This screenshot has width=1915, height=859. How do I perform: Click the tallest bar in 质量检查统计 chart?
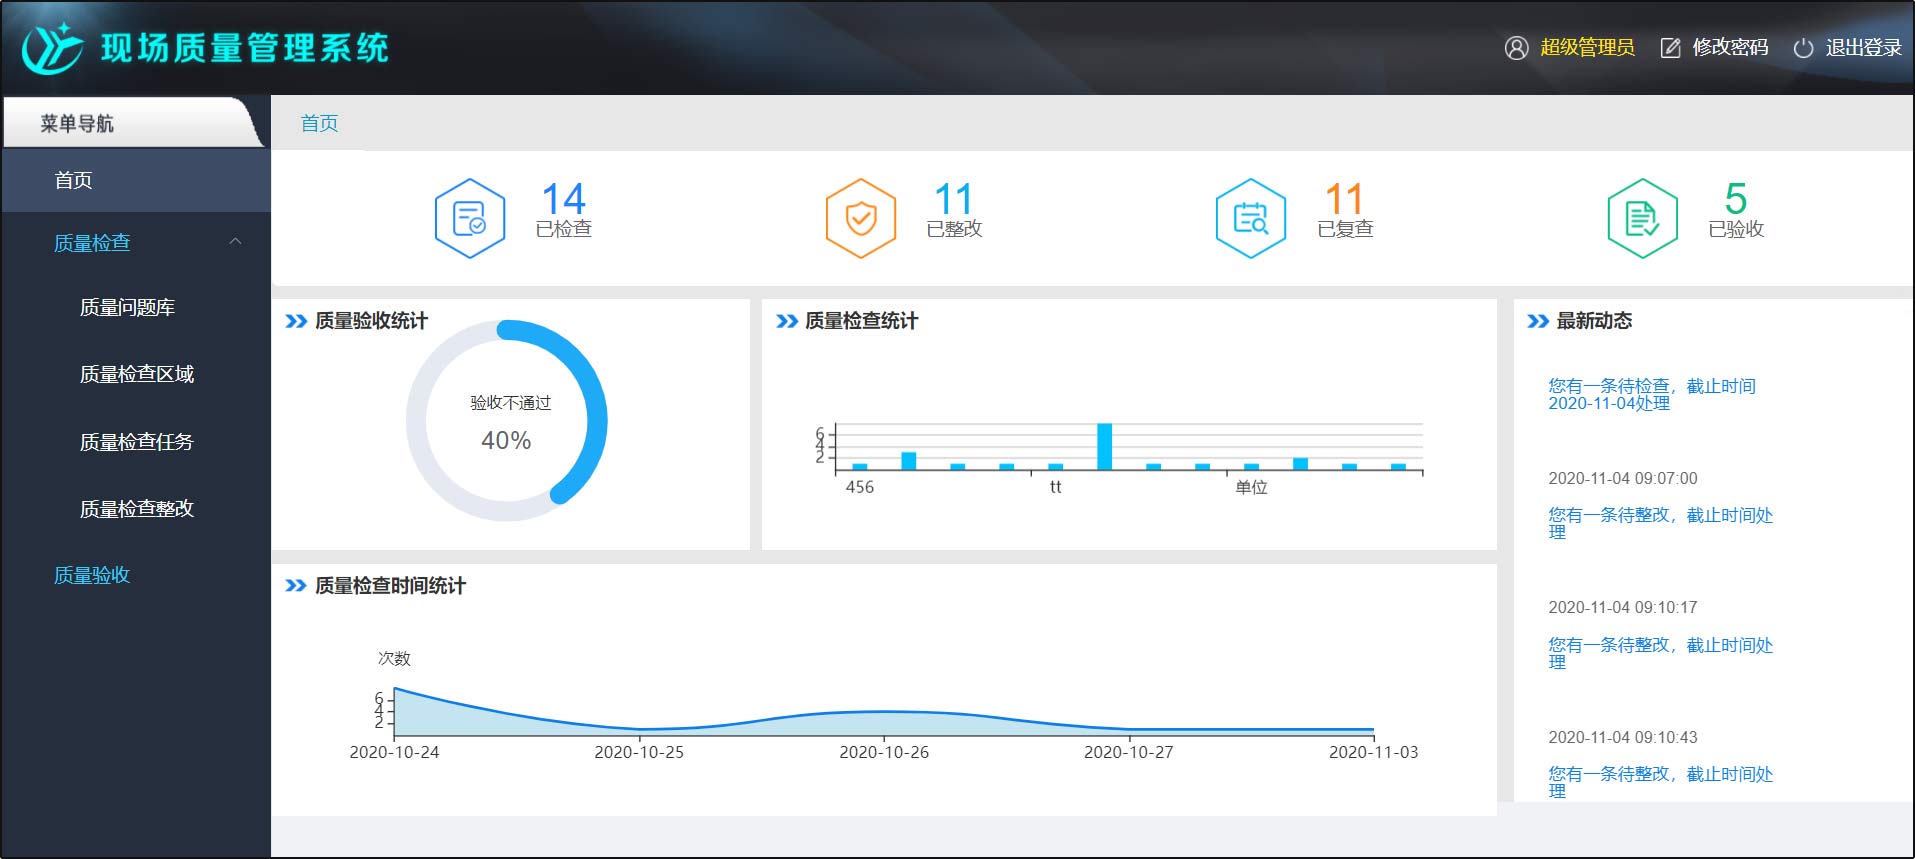pyautogui.click(x=1104, y=446)
